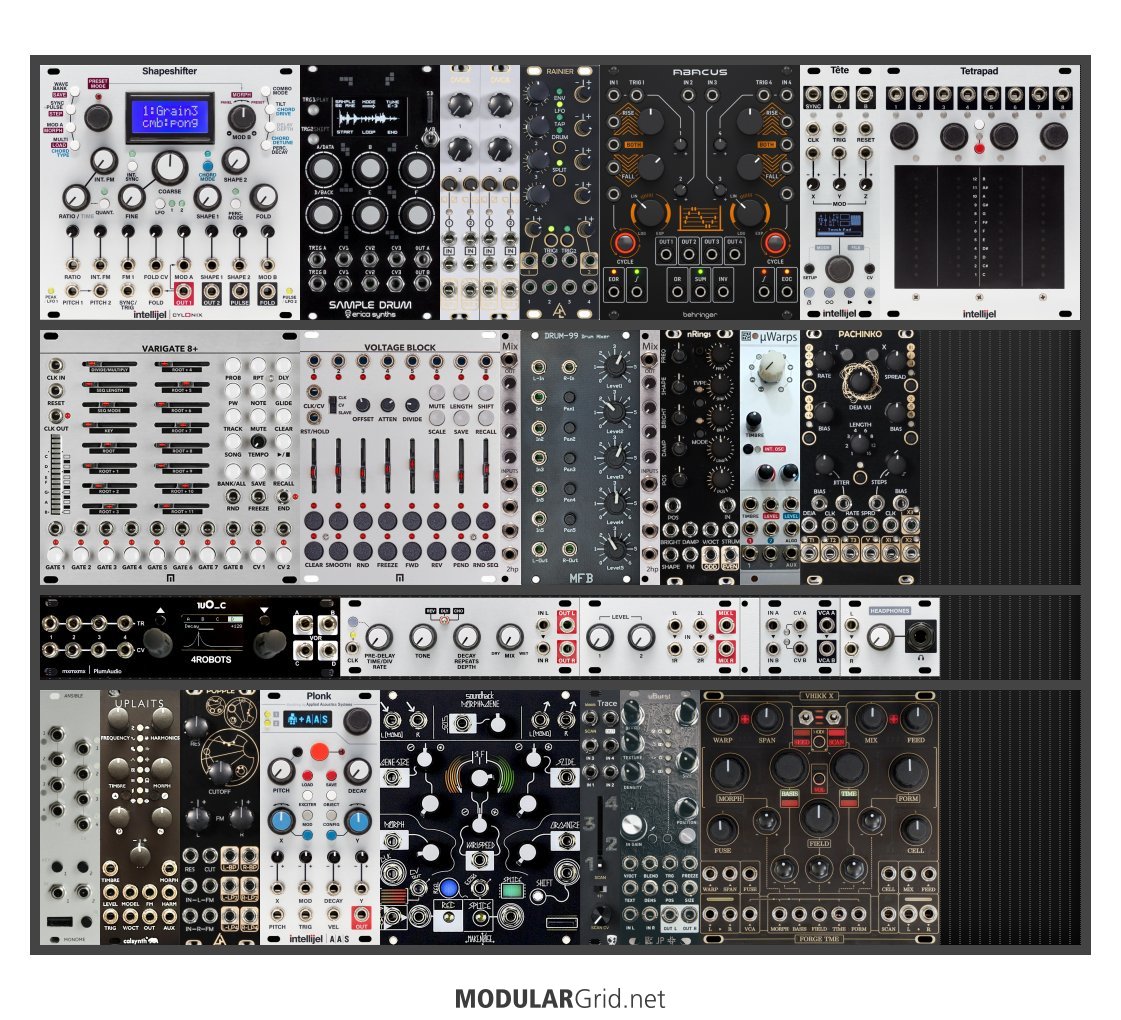Click the CUTOFF knob on the filter module

pyautogui.click(x=219, y=771)
